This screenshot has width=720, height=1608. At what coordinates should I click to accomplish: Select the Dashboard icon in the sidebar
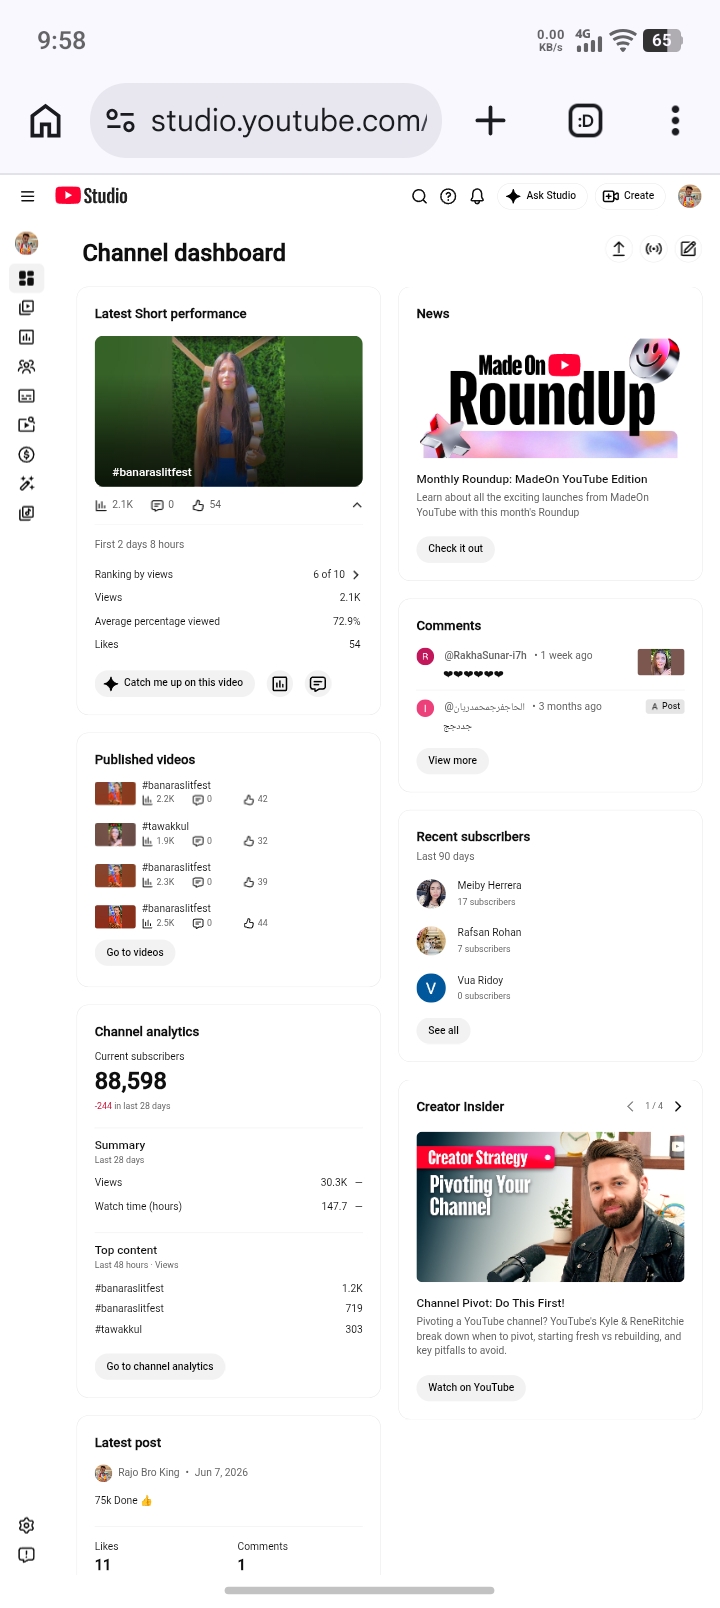point(27,278)
